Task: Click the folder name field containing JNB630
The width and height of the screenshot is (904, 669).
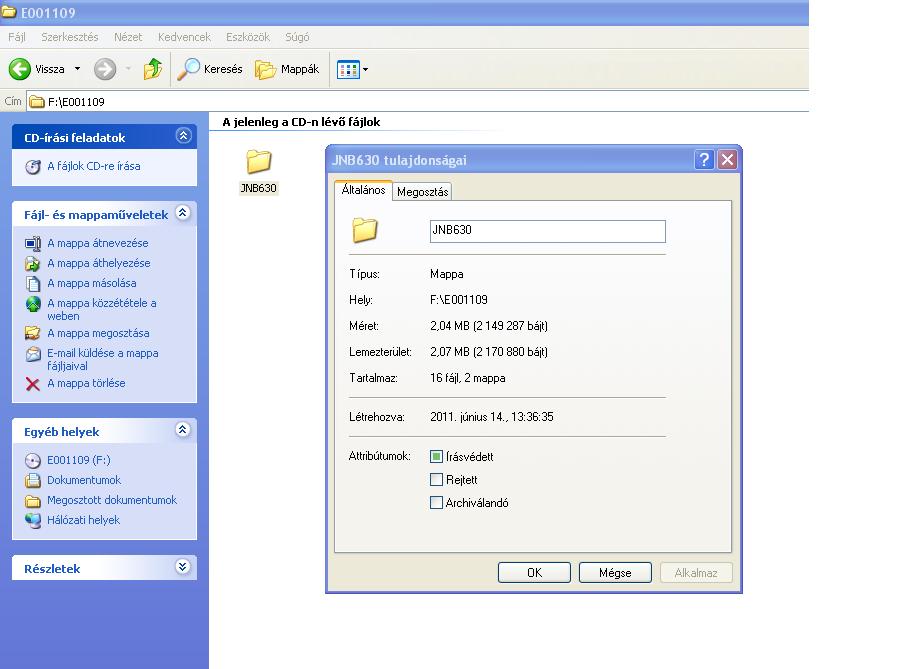Action: click(547, 231)
